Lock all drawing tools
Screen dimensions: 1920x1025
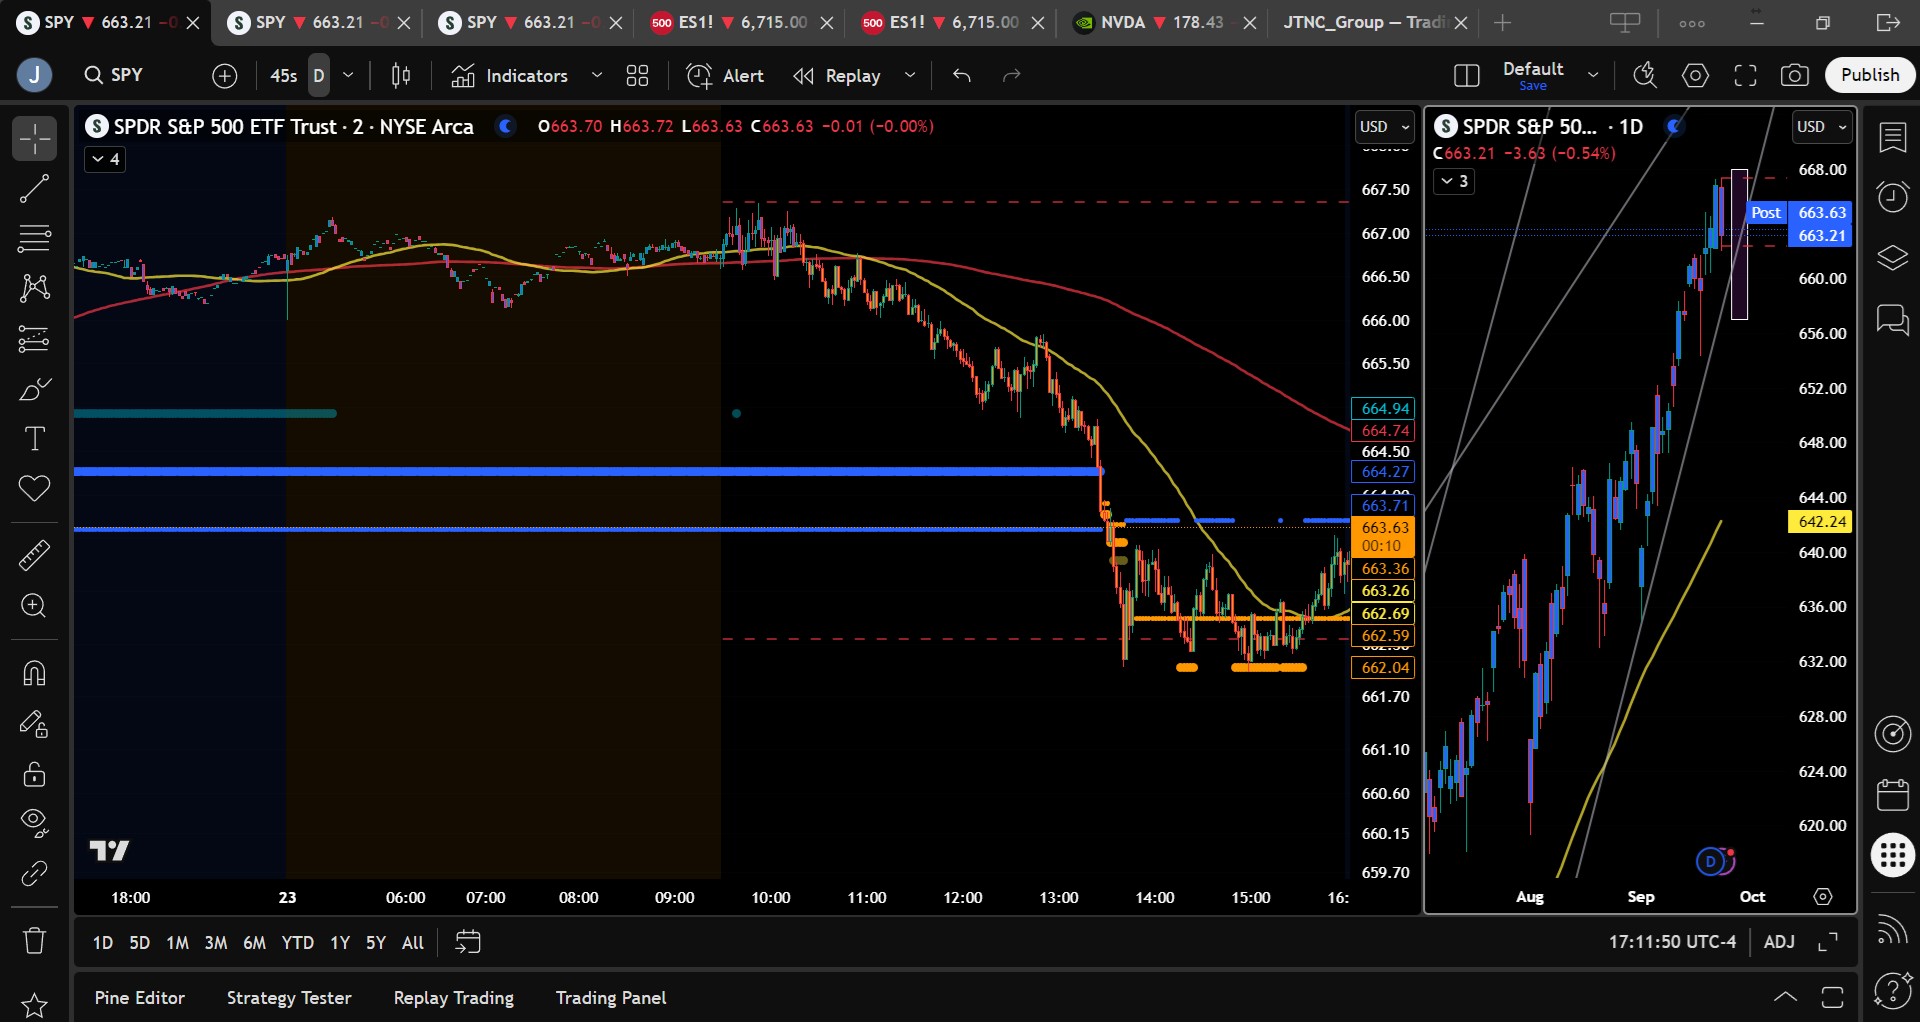point(34,773)
